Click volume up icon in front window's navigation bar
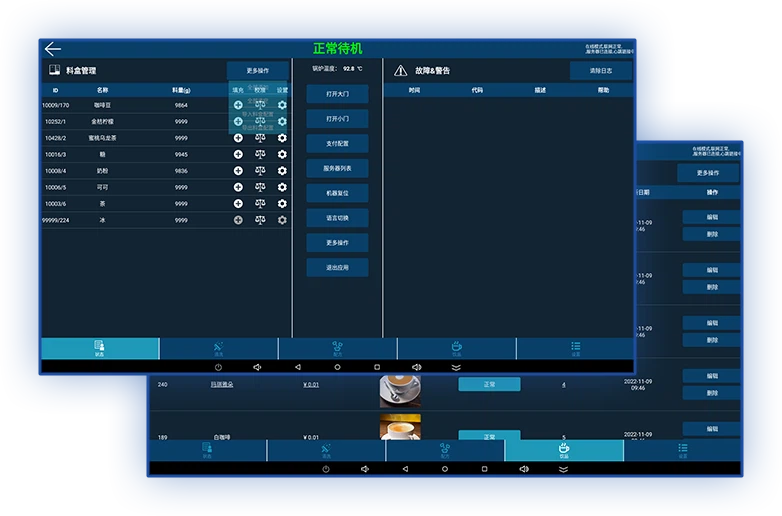This screenshot has width=782, height=516. [417, 367]
